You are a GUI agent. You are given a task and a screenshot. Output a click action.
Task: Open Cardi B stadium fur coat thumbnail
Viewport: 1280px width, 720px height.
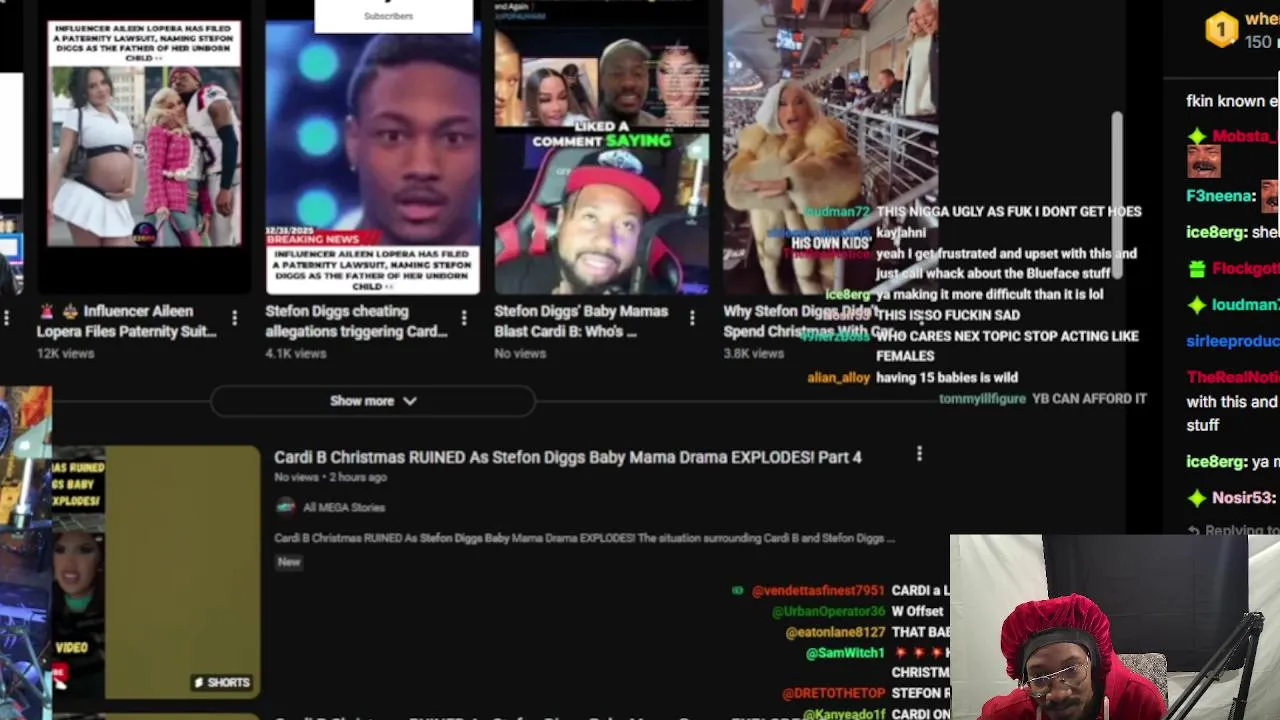click(829, 148)
